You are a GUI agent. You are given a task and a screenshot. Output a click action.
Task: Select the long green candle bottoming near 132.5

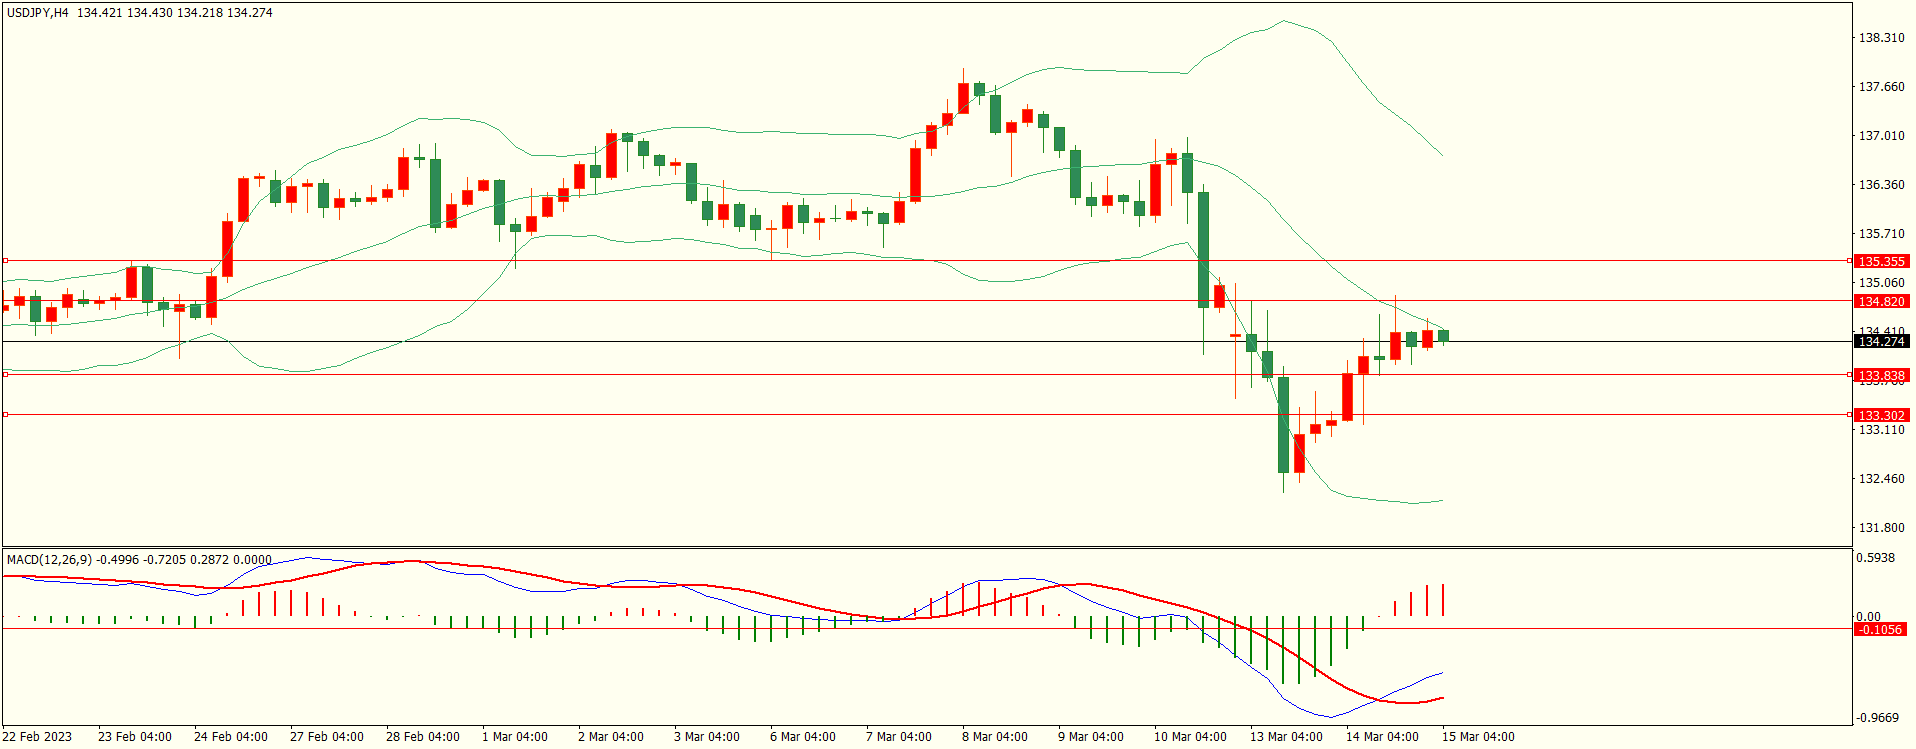pyautogui.click(x=1283, y=425)
